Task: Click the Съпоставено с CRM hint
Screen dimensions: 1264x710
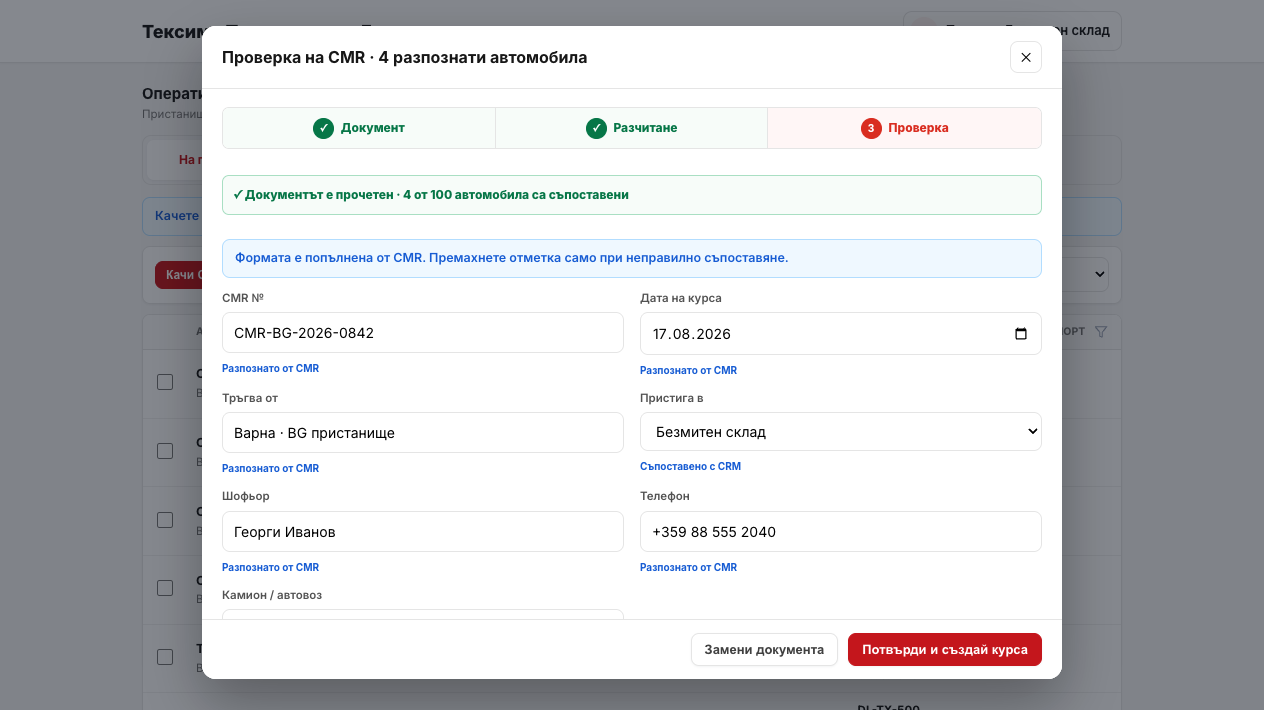Action: 690,466
